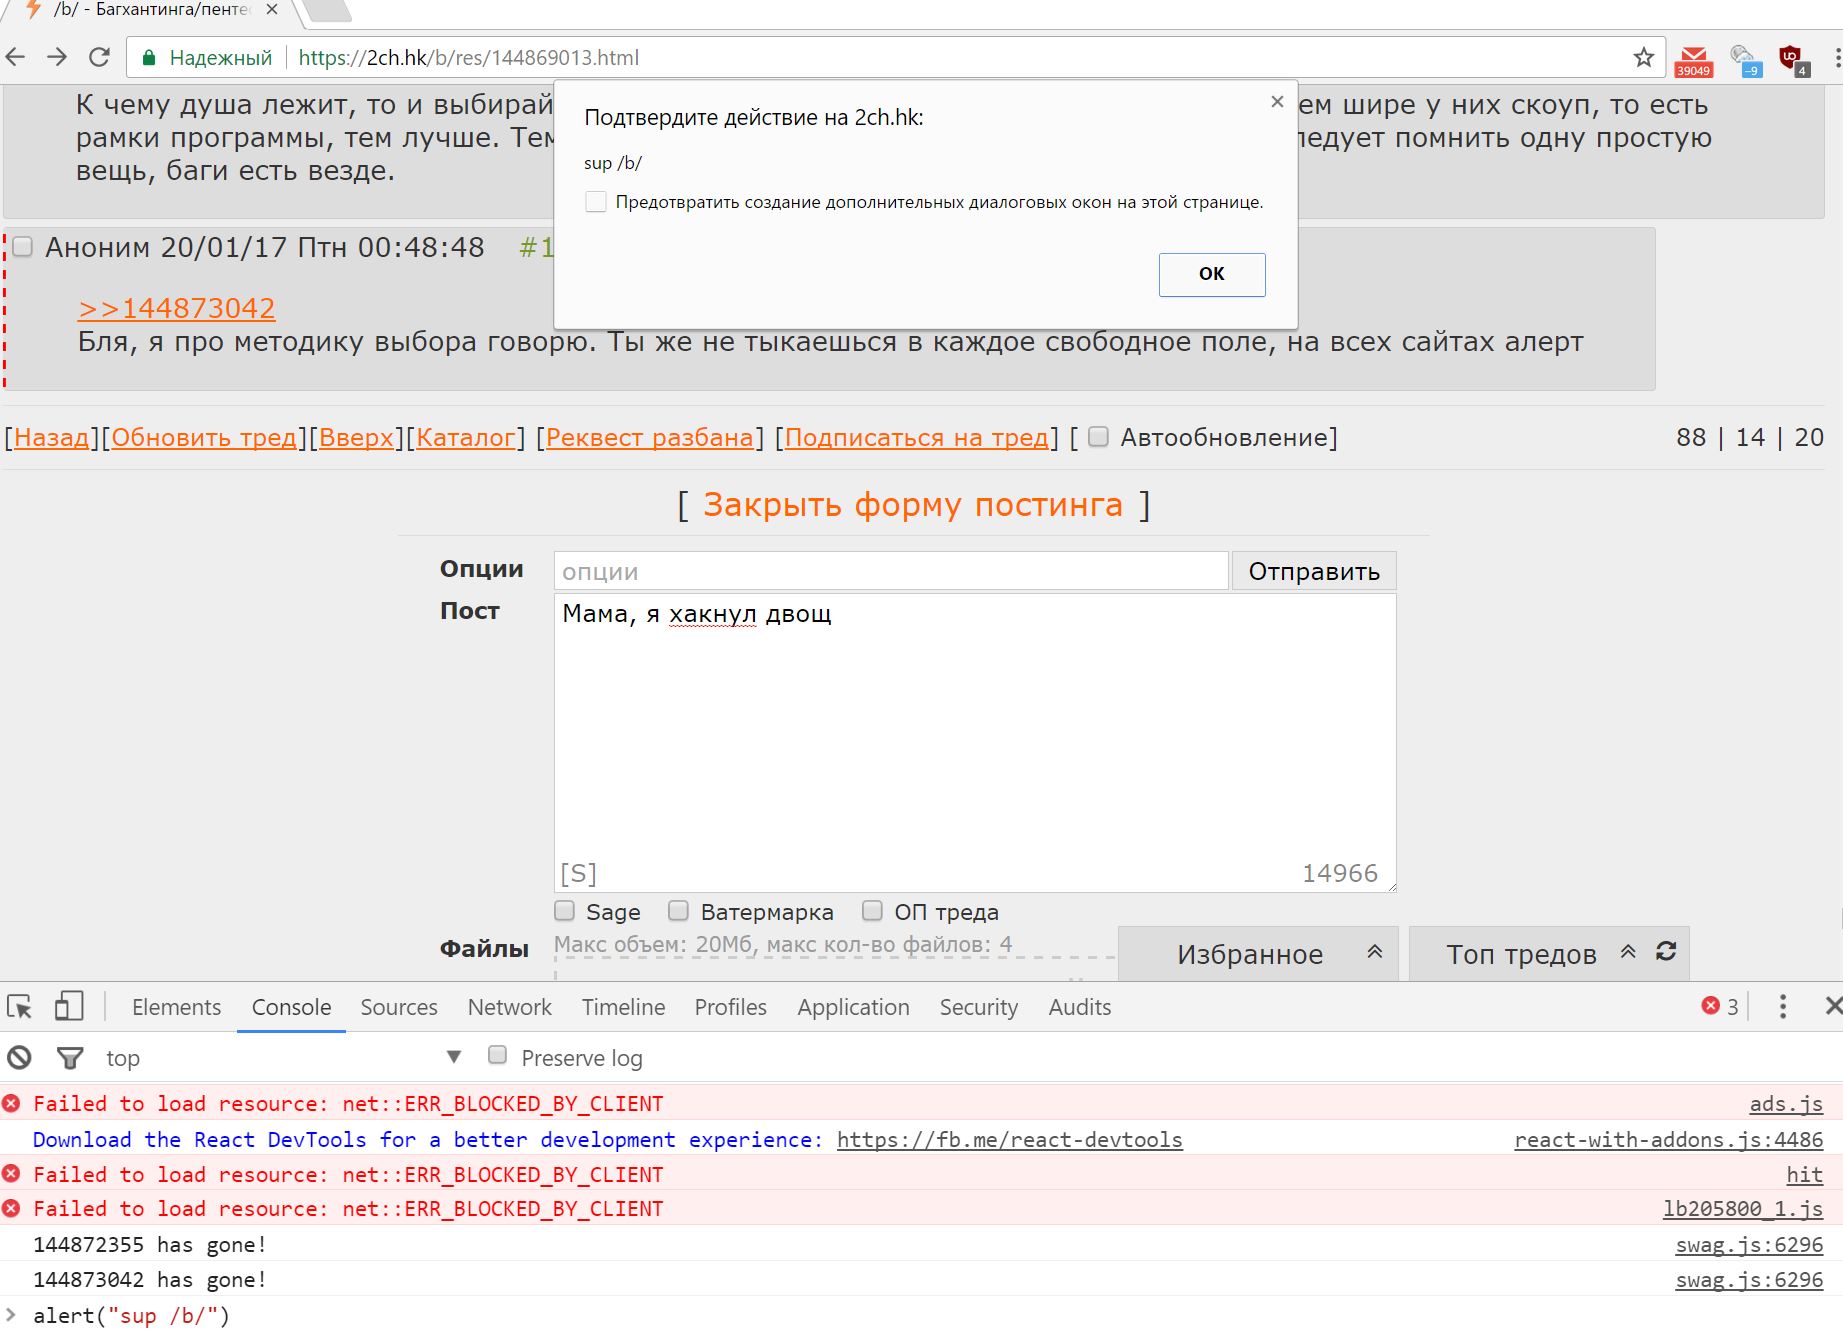
Task: Enable the Автообновление checkbox
Action: click(x=1098, y=437)
